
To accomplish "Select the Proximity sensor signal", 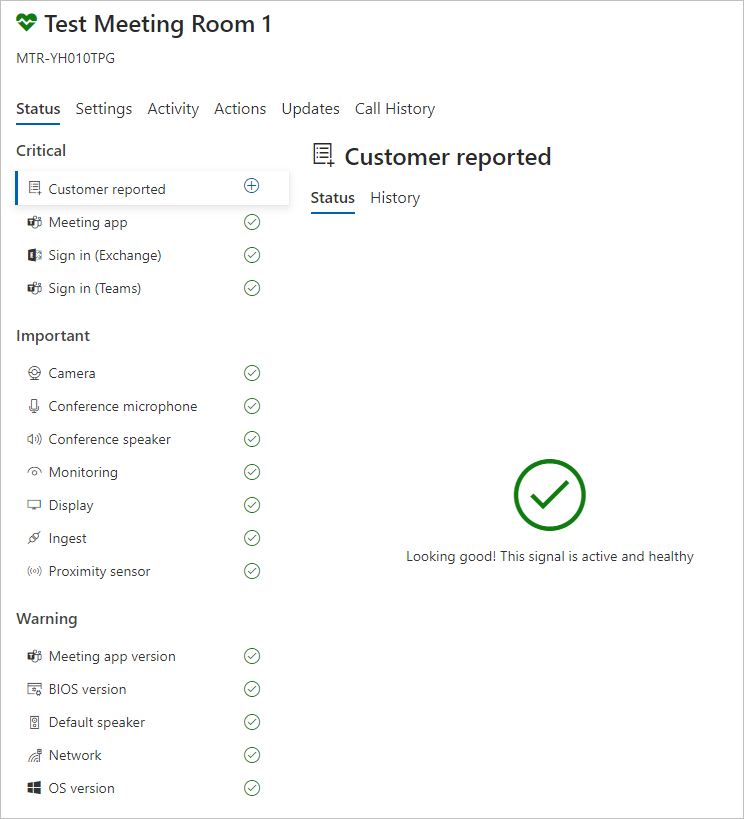I will pos(152,571).
